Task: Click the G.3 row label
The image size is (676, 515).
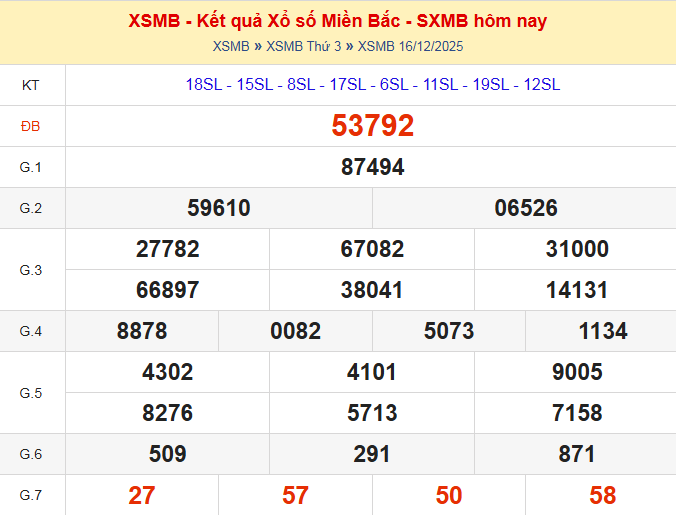Action: (x=31, y=270)
